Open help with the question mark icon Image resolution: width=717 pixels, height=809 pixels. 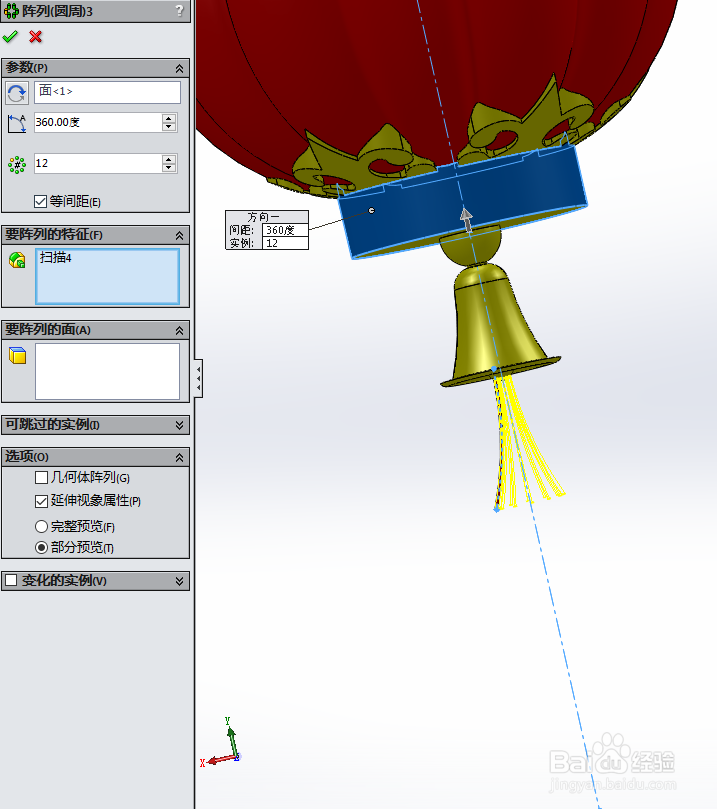(x=179, y=10)
